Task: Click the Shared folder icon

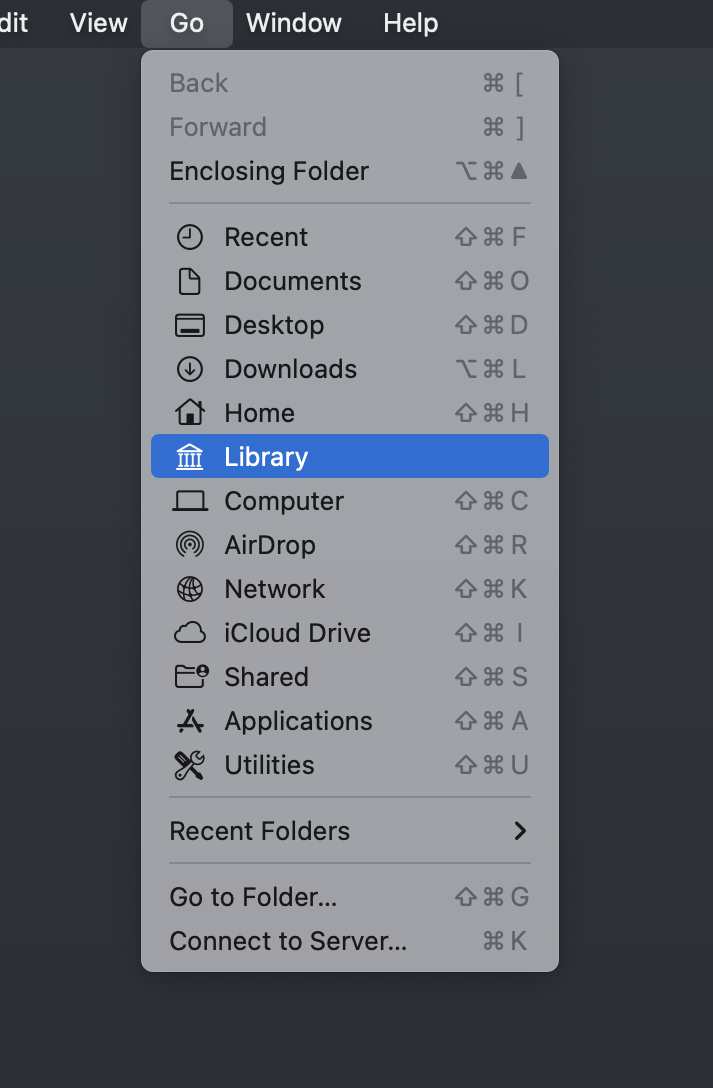Action: coord(189,677)
